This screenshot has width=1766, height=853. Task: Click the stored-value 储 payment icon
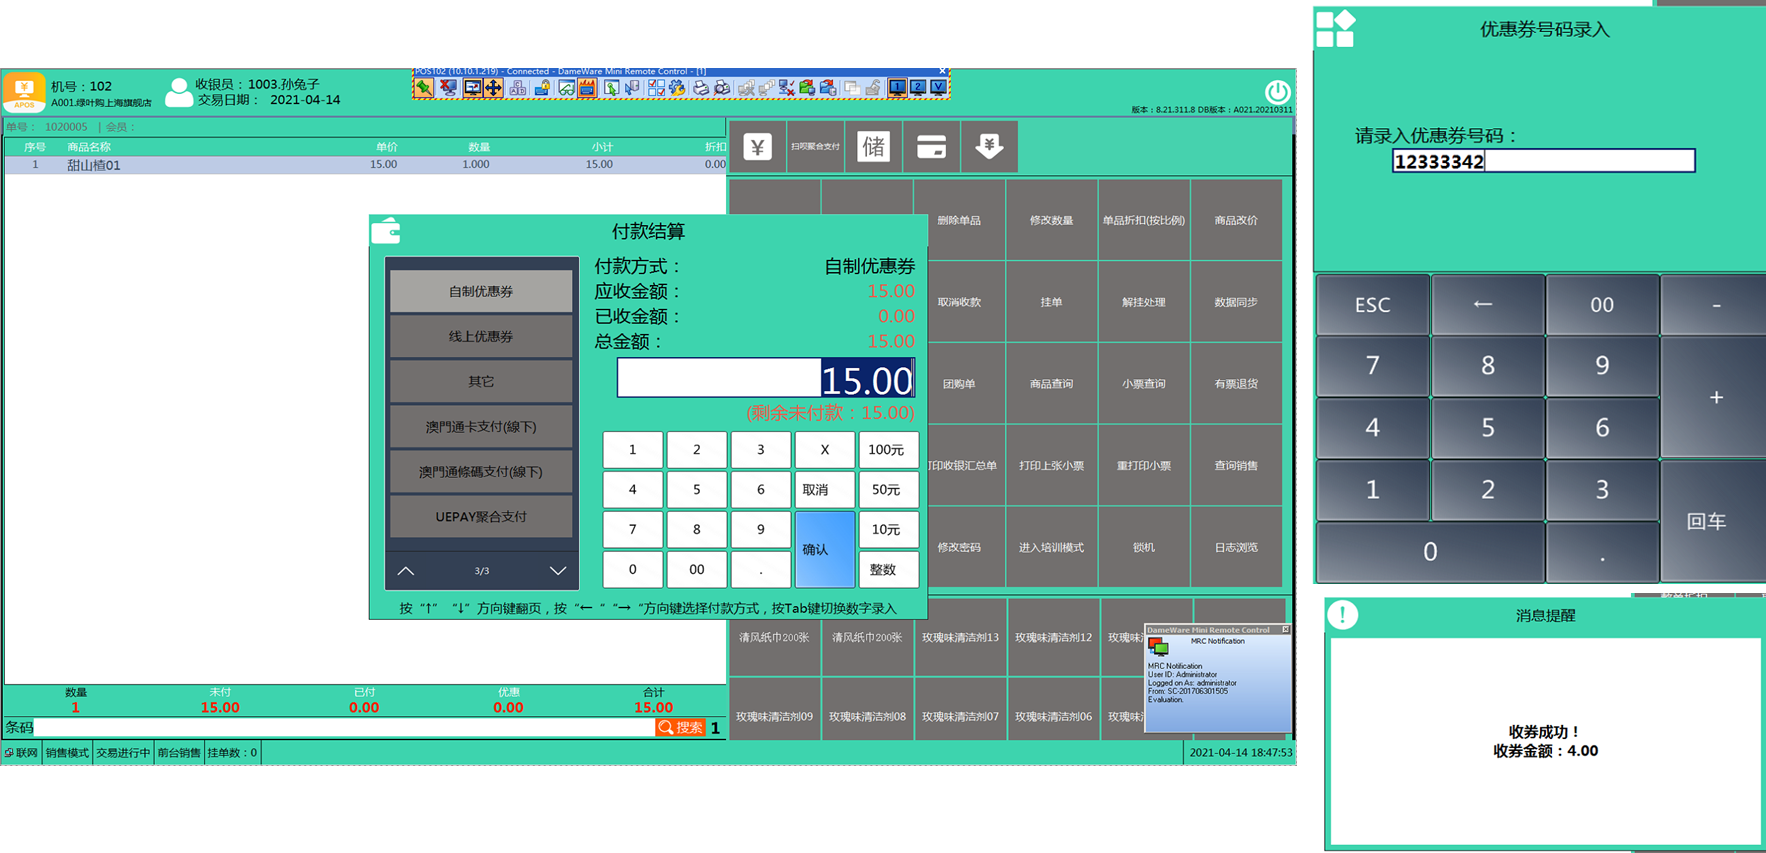873,147
